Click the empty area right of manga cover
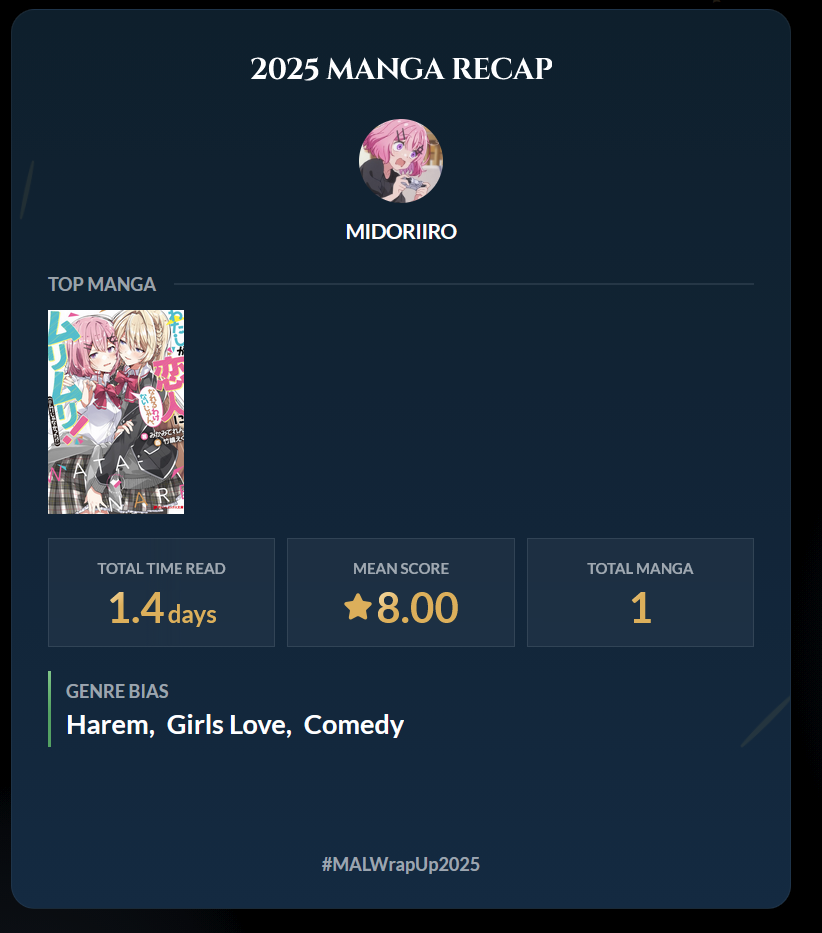The image size is (822, 933). click(469, 412)
